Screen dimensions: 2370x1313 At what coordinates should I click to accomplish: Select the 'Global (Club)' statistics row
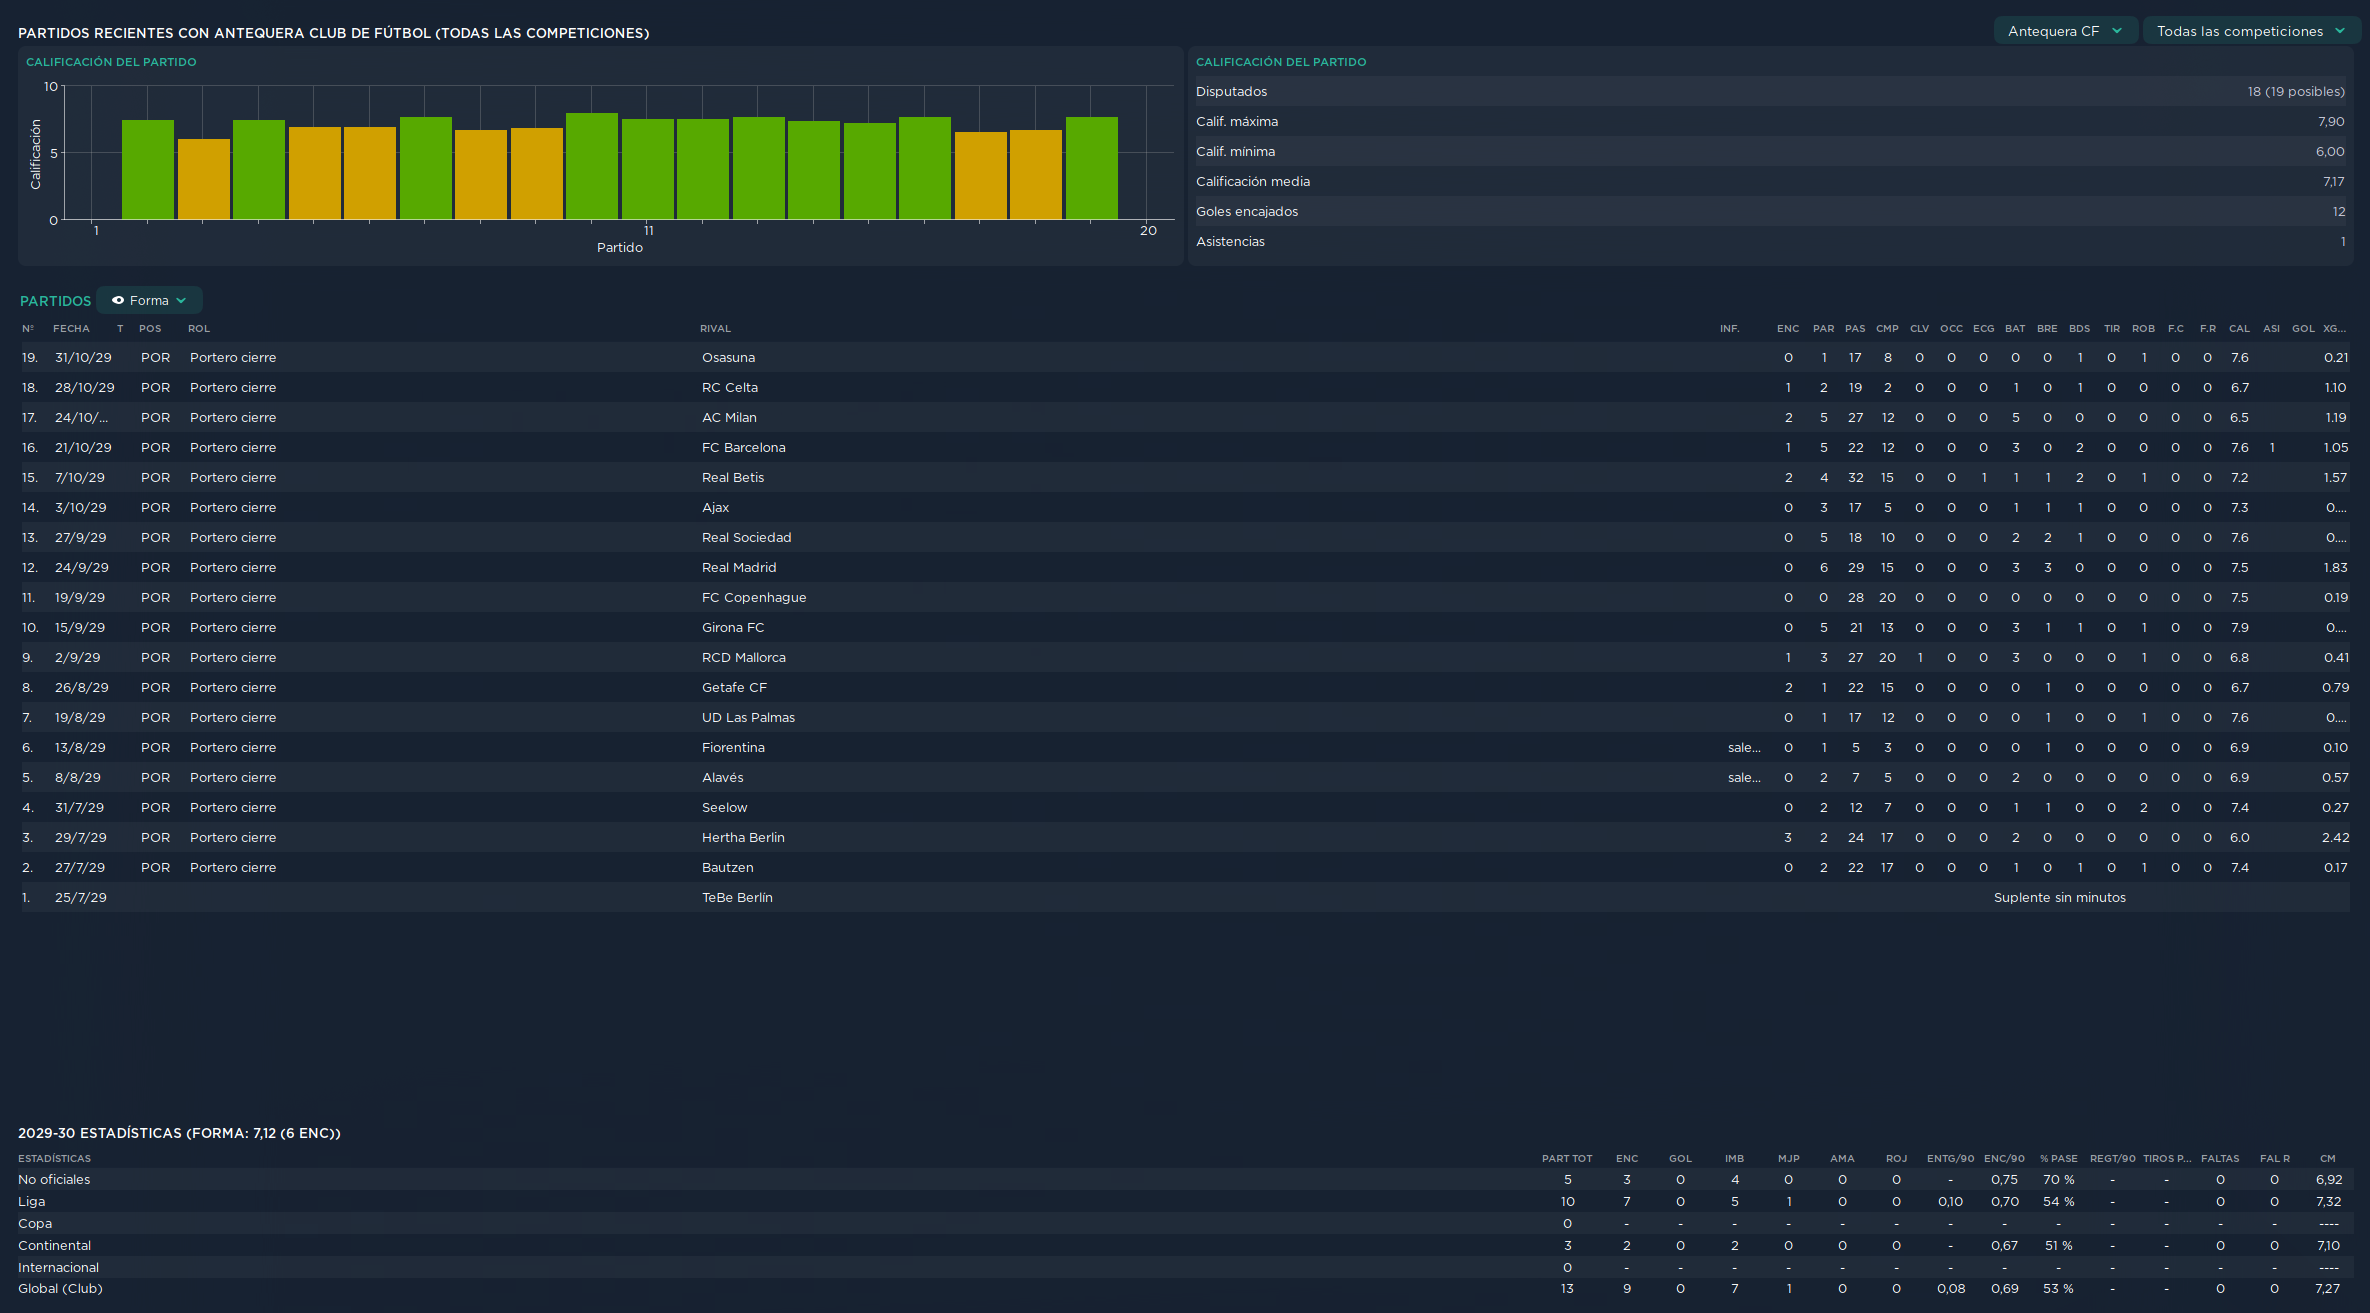point(1185,1289)
